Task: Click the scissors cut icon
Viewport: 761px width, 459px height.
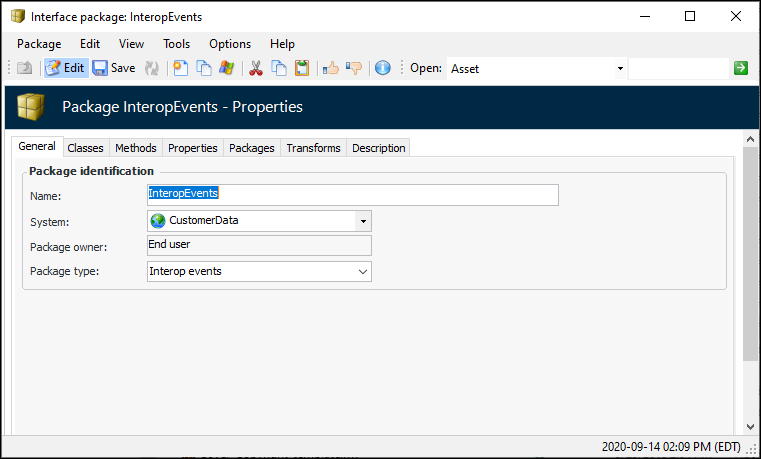Action: click(x=255, y=68)
